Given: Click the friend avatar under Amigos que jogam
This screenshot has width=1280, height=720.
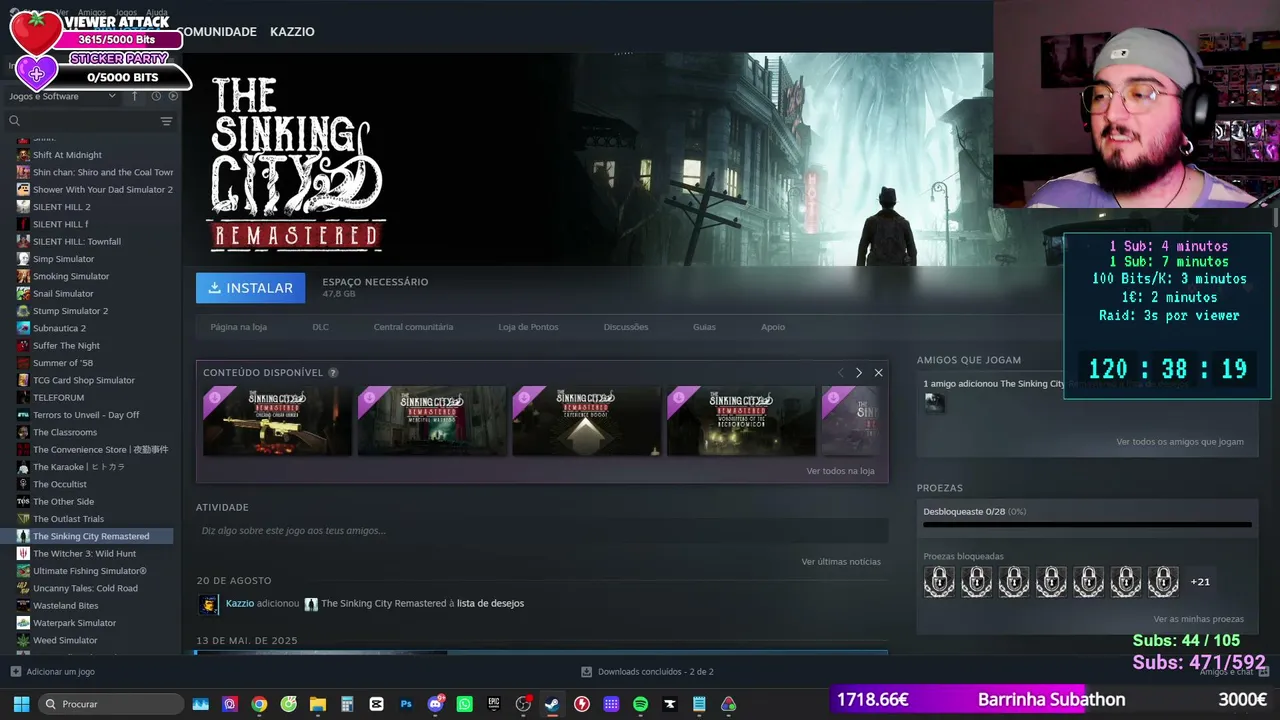Looking at the screenshot, I should (934, 402).
